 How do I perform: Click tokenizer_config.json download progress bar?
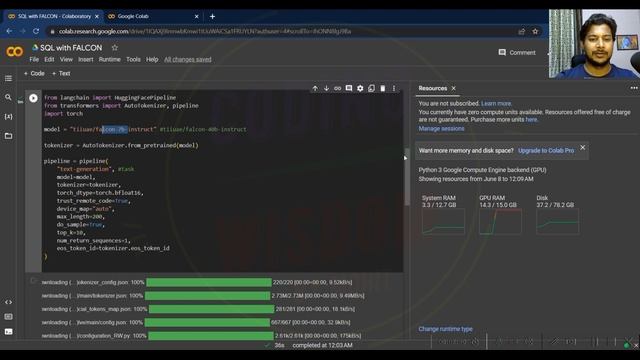pos(209,282)
